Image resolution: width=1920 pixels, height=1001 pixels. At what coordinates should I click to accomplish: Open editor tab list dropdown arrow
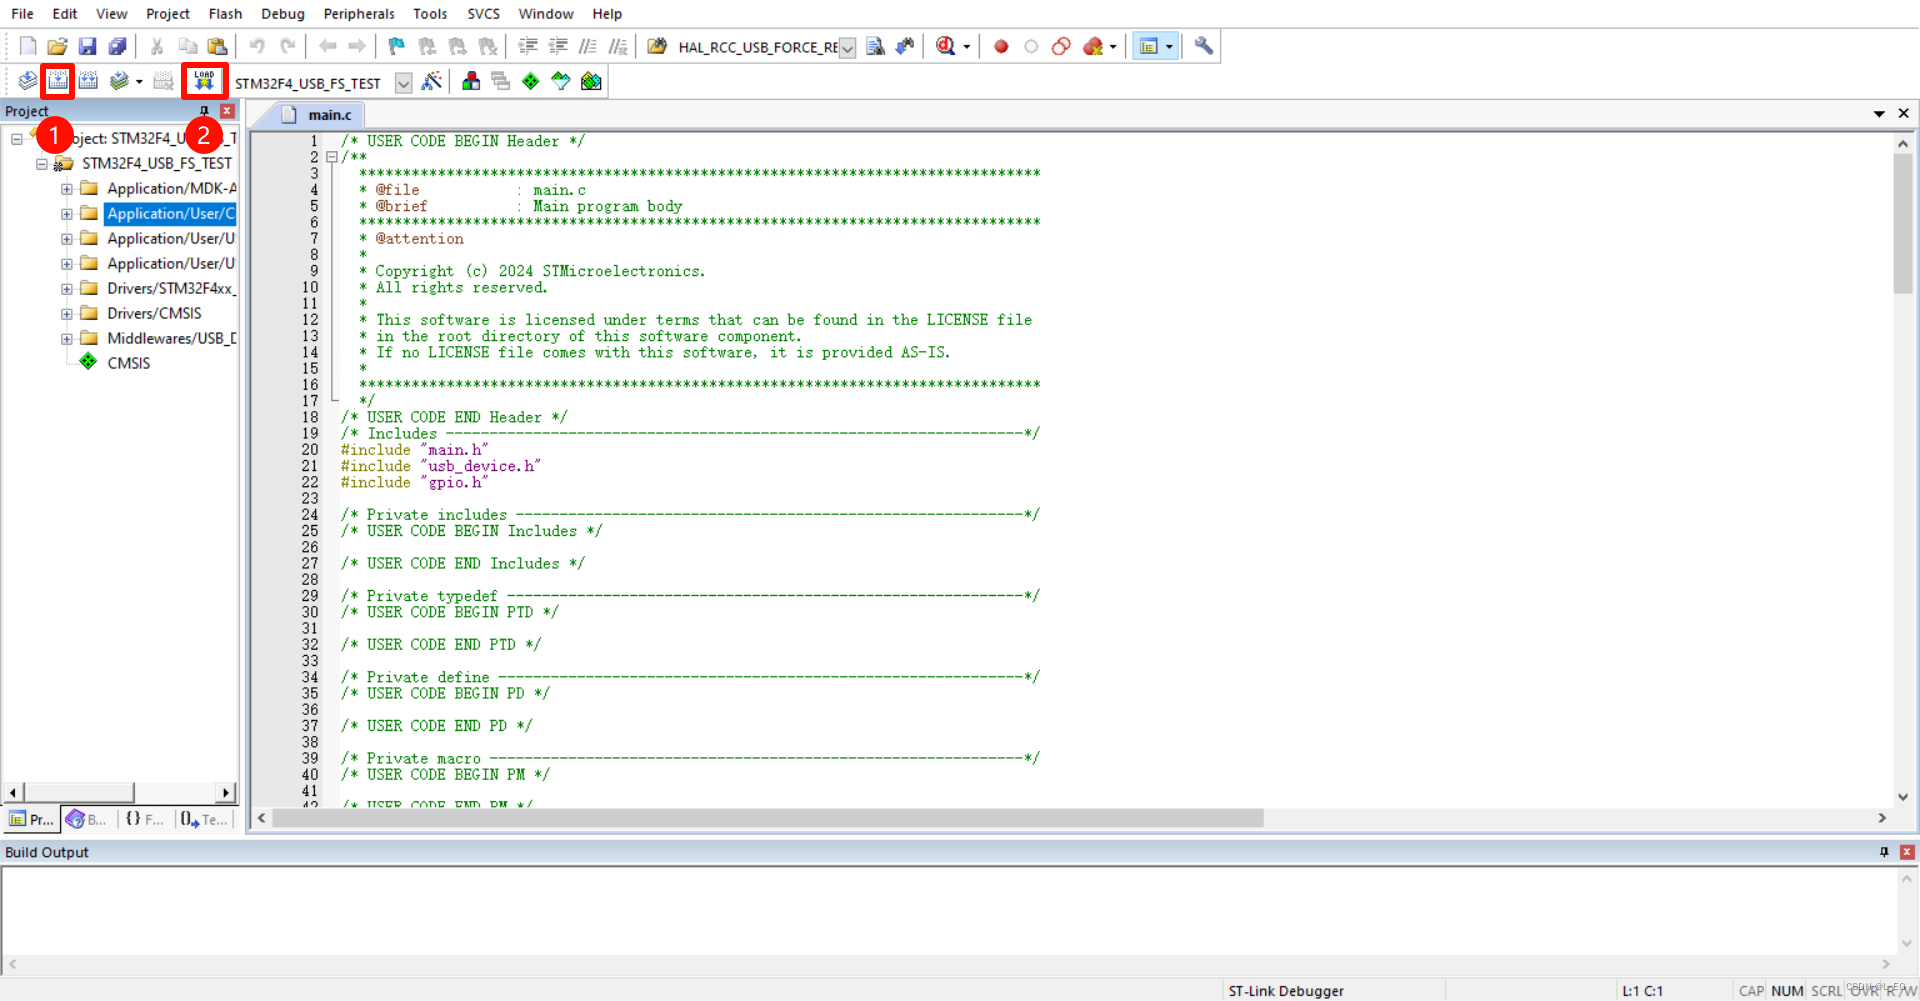pos(1879,114)
